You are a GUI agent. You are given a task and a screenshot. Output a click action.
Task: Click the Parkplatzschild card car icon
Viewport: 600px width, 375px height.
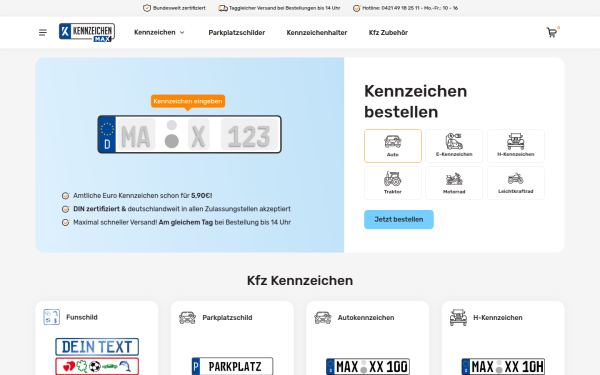tap(187, 318)
